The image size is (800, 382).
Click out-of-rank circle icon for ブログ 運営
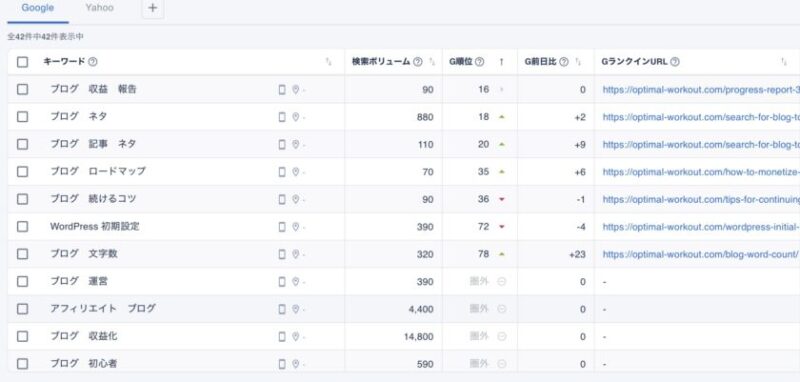point(502,282)
